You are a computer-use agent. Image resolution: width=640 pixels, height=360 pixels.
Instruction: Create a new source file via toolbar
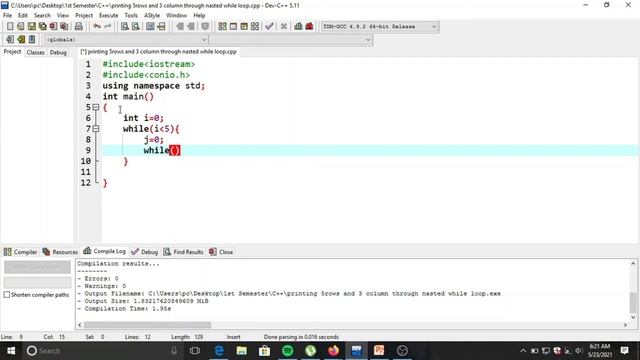point(10,27)
